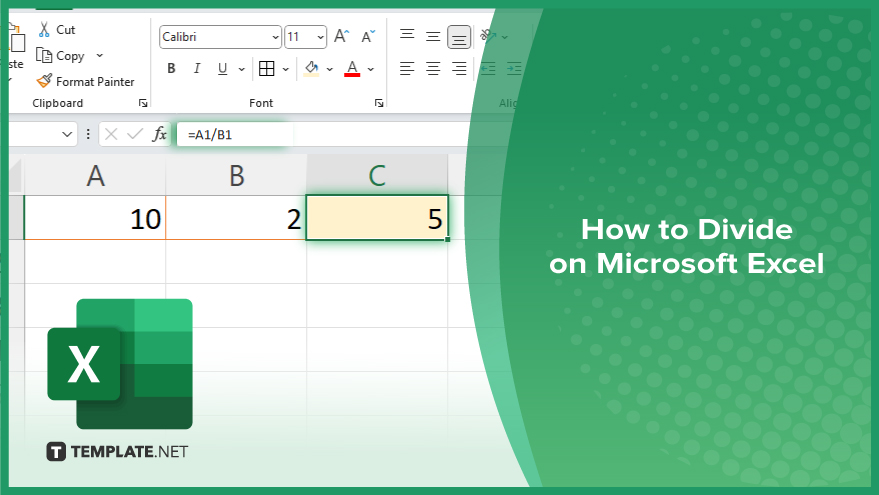Expand the Borders dropdown arrow

(x=285, y=69)
